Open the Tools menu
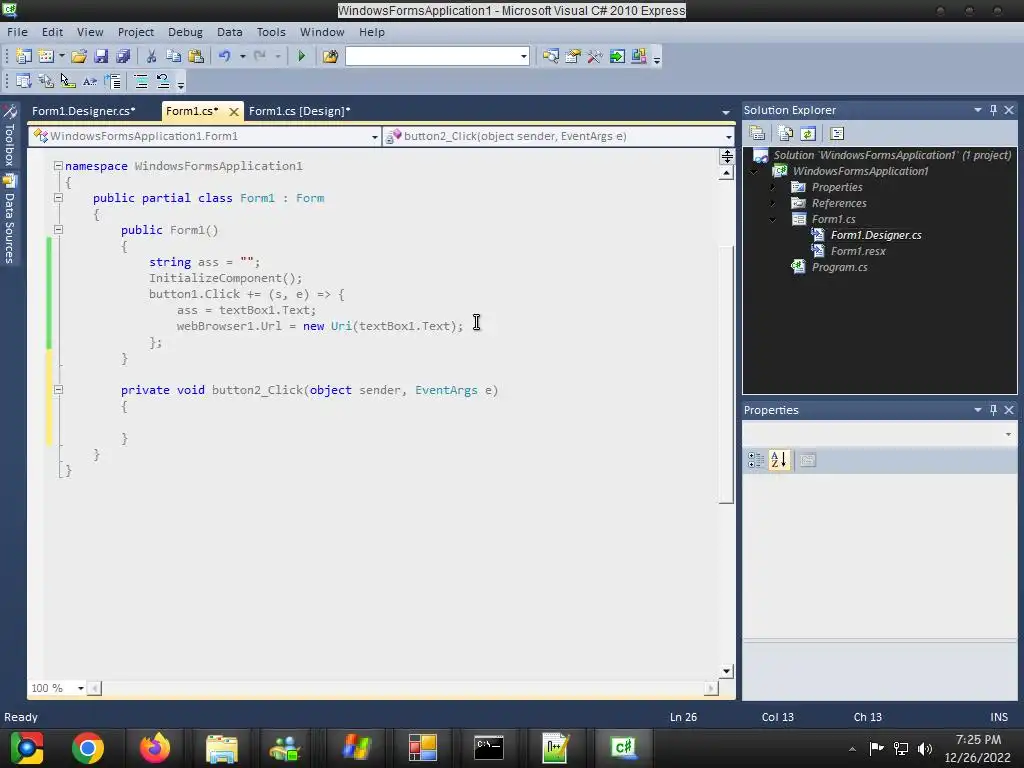The width and height of the screenshot is (1024, 768). pos(271,32)
